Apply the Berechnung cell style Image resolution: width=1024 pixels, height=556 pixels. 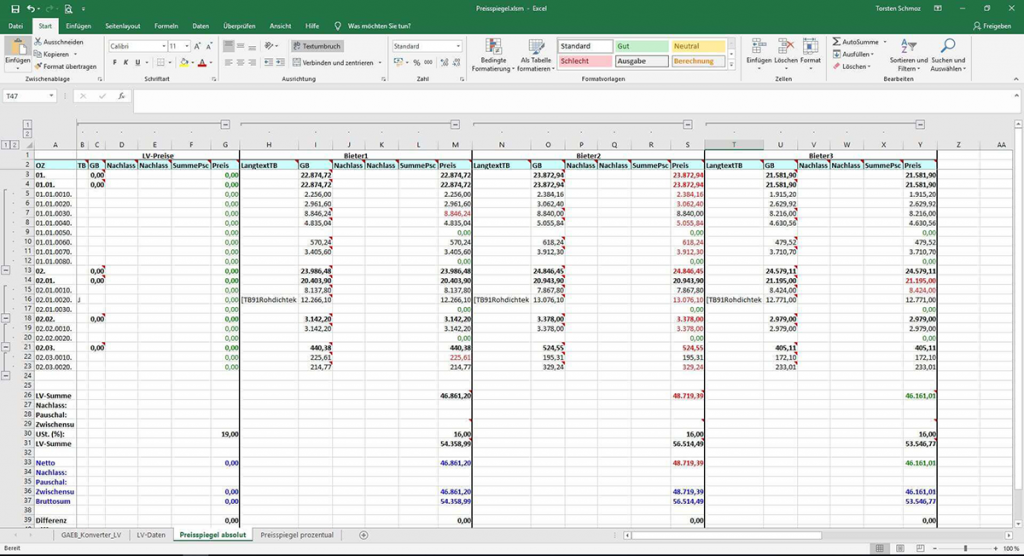(x=698, y=61)
